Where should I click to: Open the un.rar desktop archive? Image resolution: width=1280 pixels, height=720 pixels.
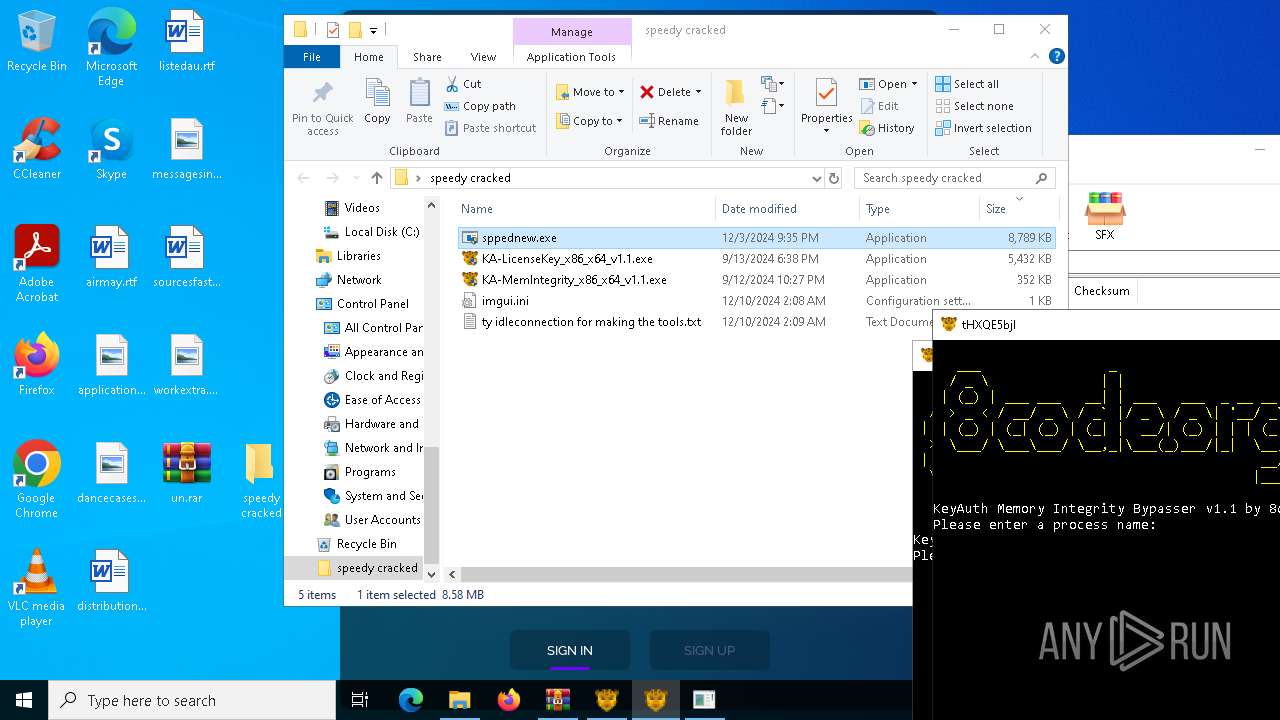186,472
